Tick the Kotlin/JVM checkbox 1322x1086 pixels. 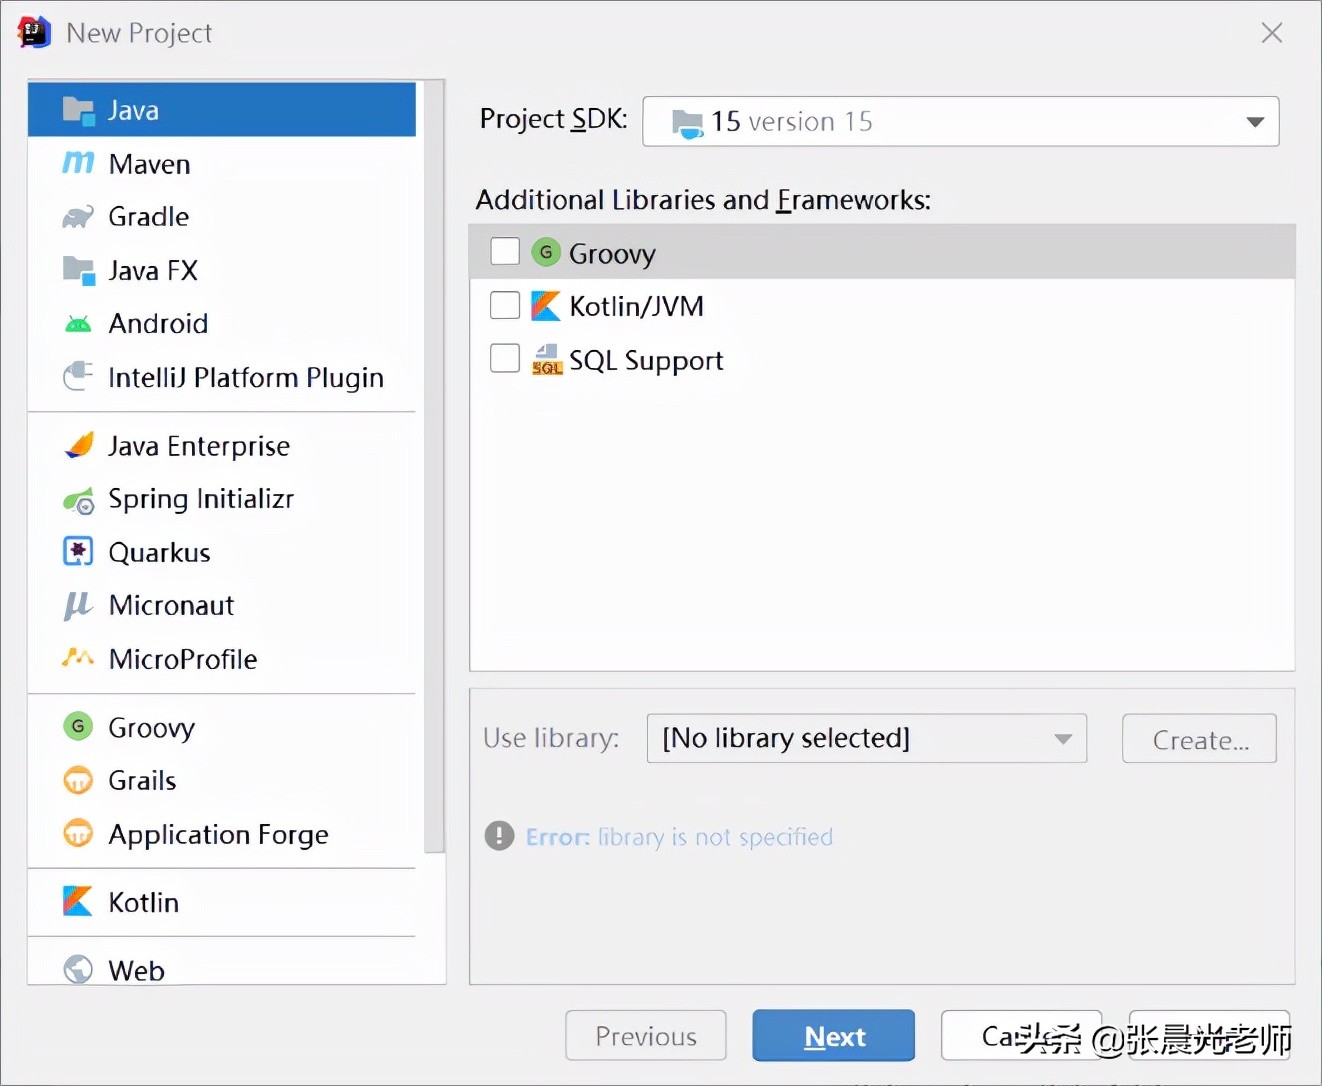(x=505, y=305)
